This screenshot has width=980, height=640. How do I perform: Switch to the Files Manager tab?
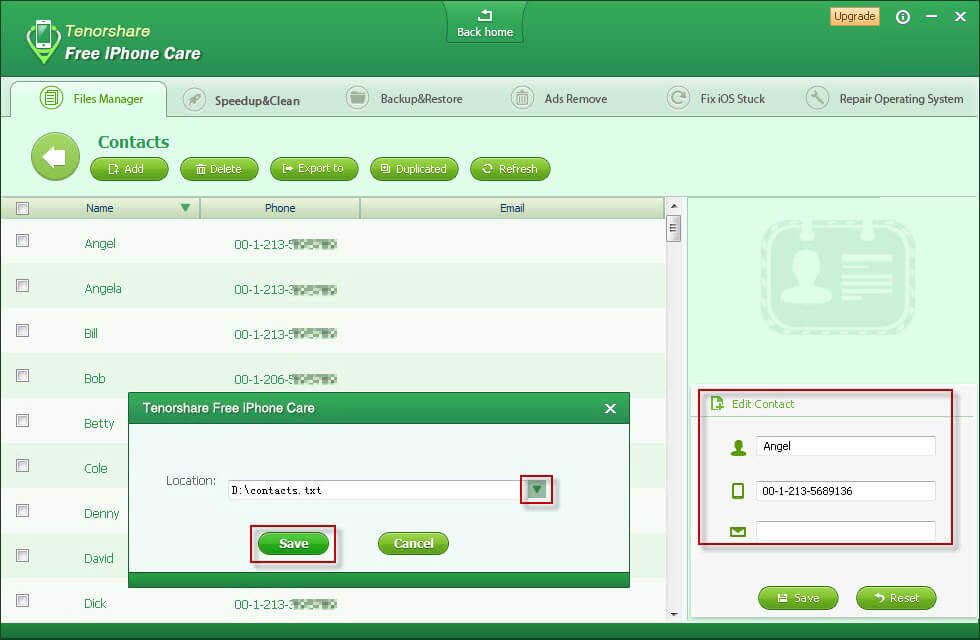[89, 99]
